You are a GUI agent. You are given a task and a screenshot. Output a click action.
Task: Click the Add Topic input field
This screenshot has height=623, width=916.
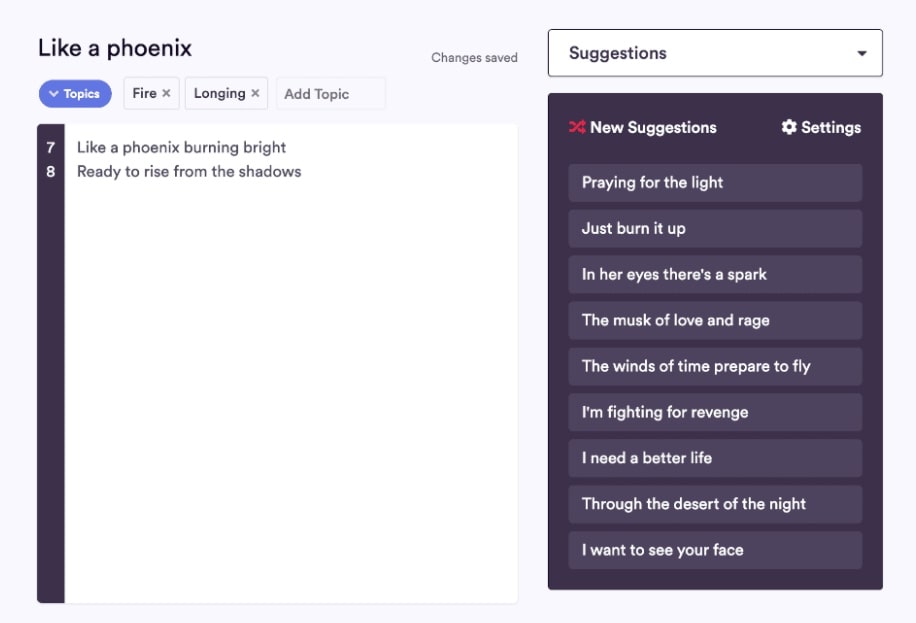click(330, 93)
